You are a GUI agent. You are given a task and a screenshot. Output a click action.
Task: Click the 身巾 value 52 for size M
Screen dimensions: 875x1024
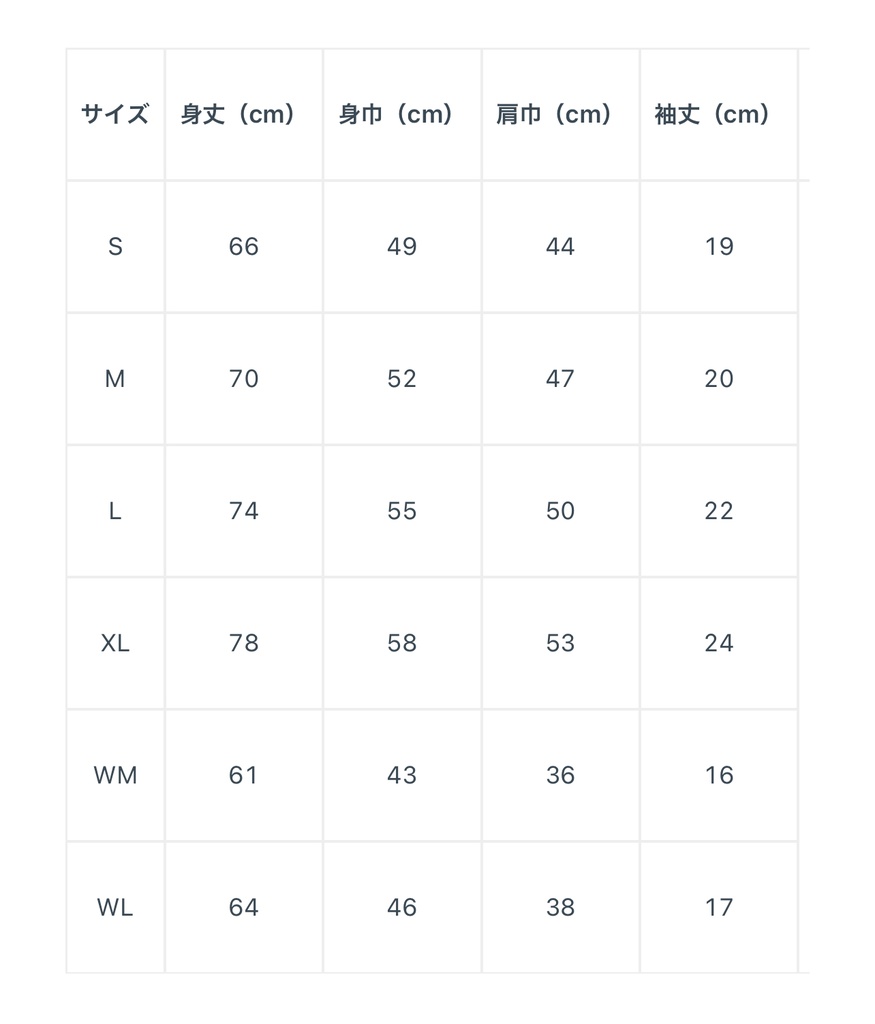(402, 379)
